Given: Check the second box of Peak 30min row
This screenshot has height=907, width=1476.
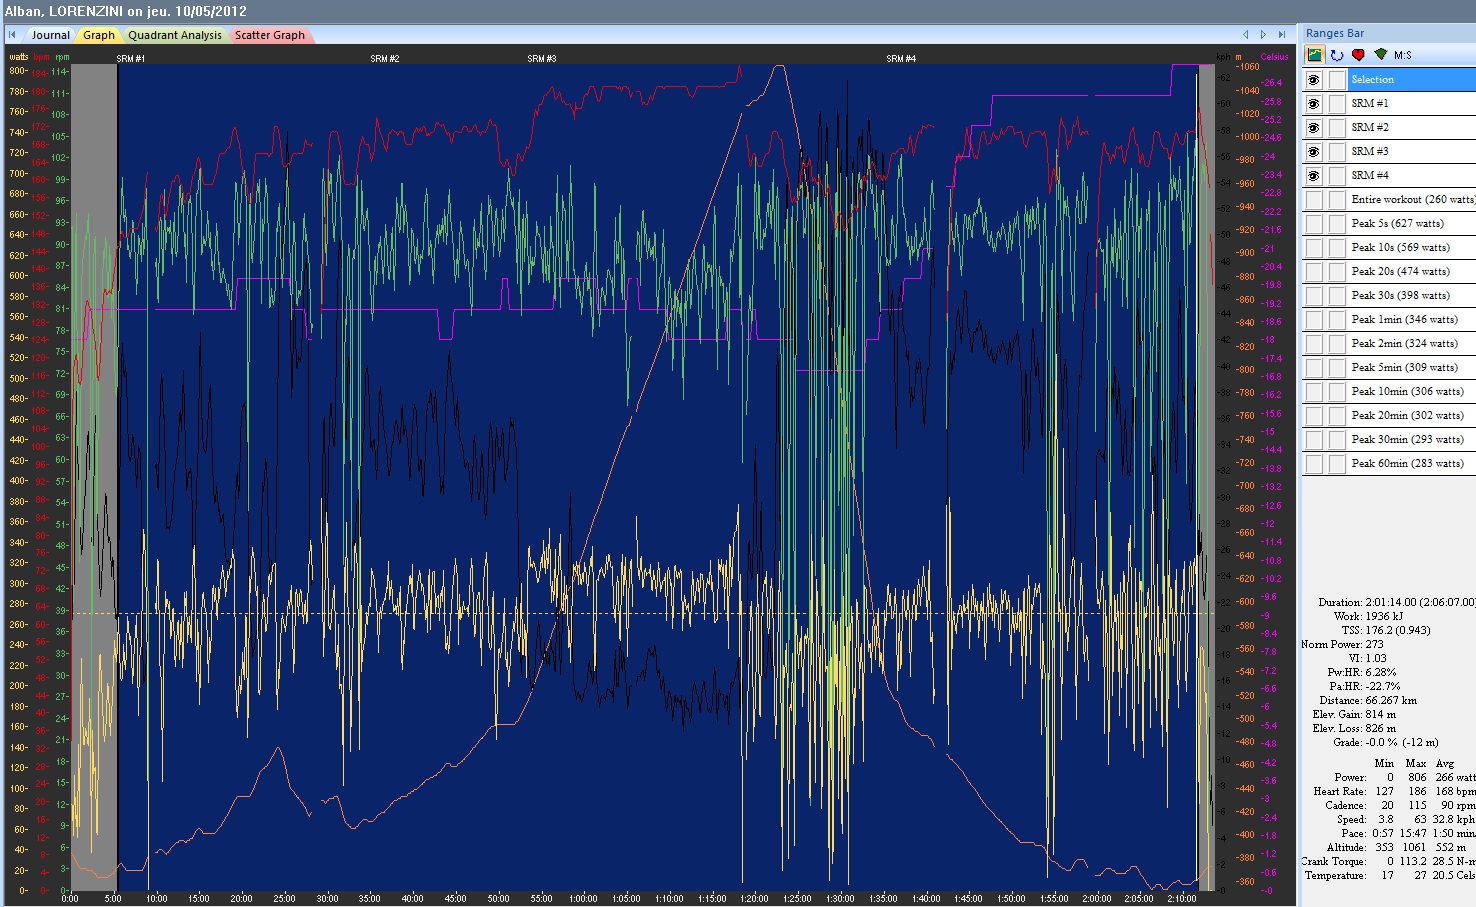Looking at the screenshot, I should [x=1337, y=440].
